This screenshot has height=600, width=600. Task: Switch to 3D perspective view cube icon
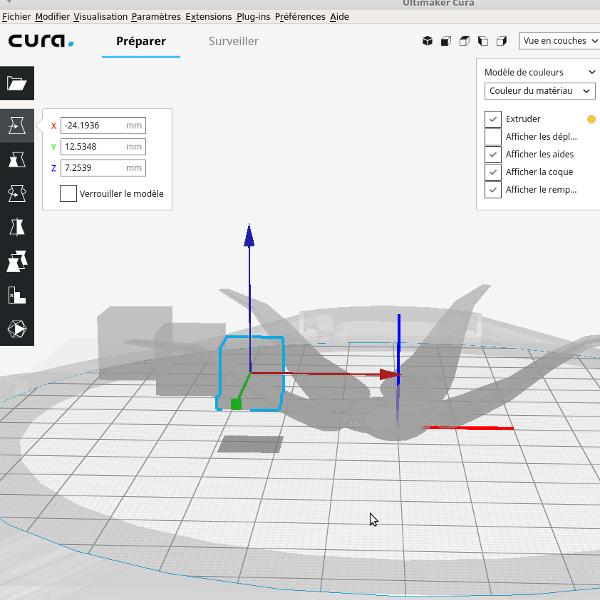point(427,41)
